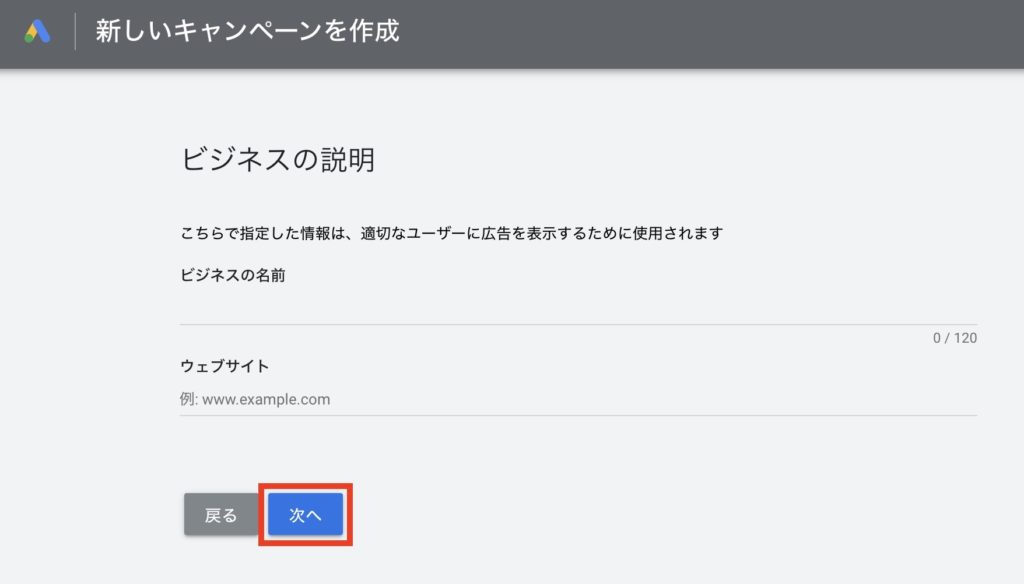Select the ウェブサイト label
Screen dimensions: 1024x584
point(225,366)
